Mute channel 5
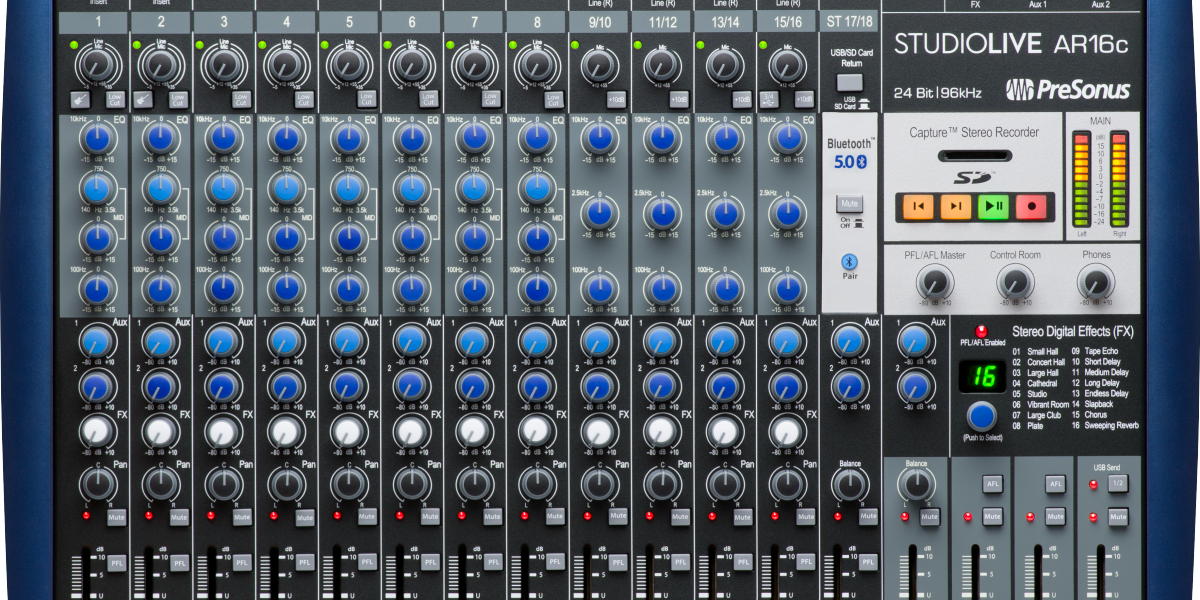Screen dimensions: 1200x600 (x=367, y=517)
